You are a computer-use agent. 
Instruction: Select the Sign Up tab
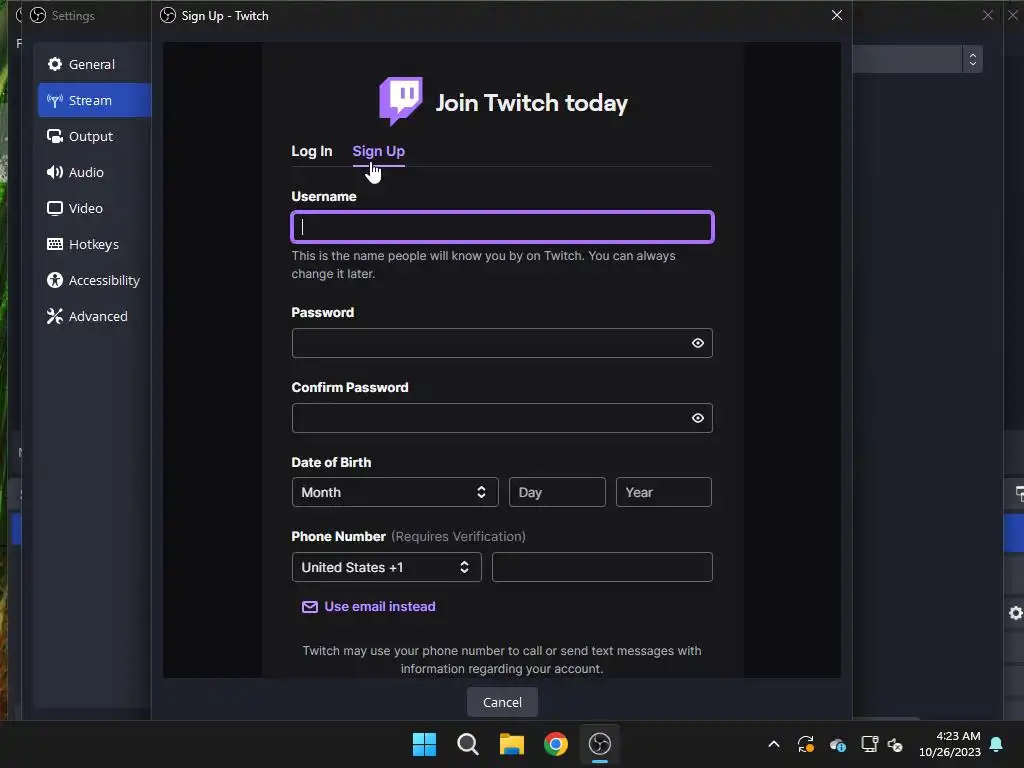pos(378,151)
